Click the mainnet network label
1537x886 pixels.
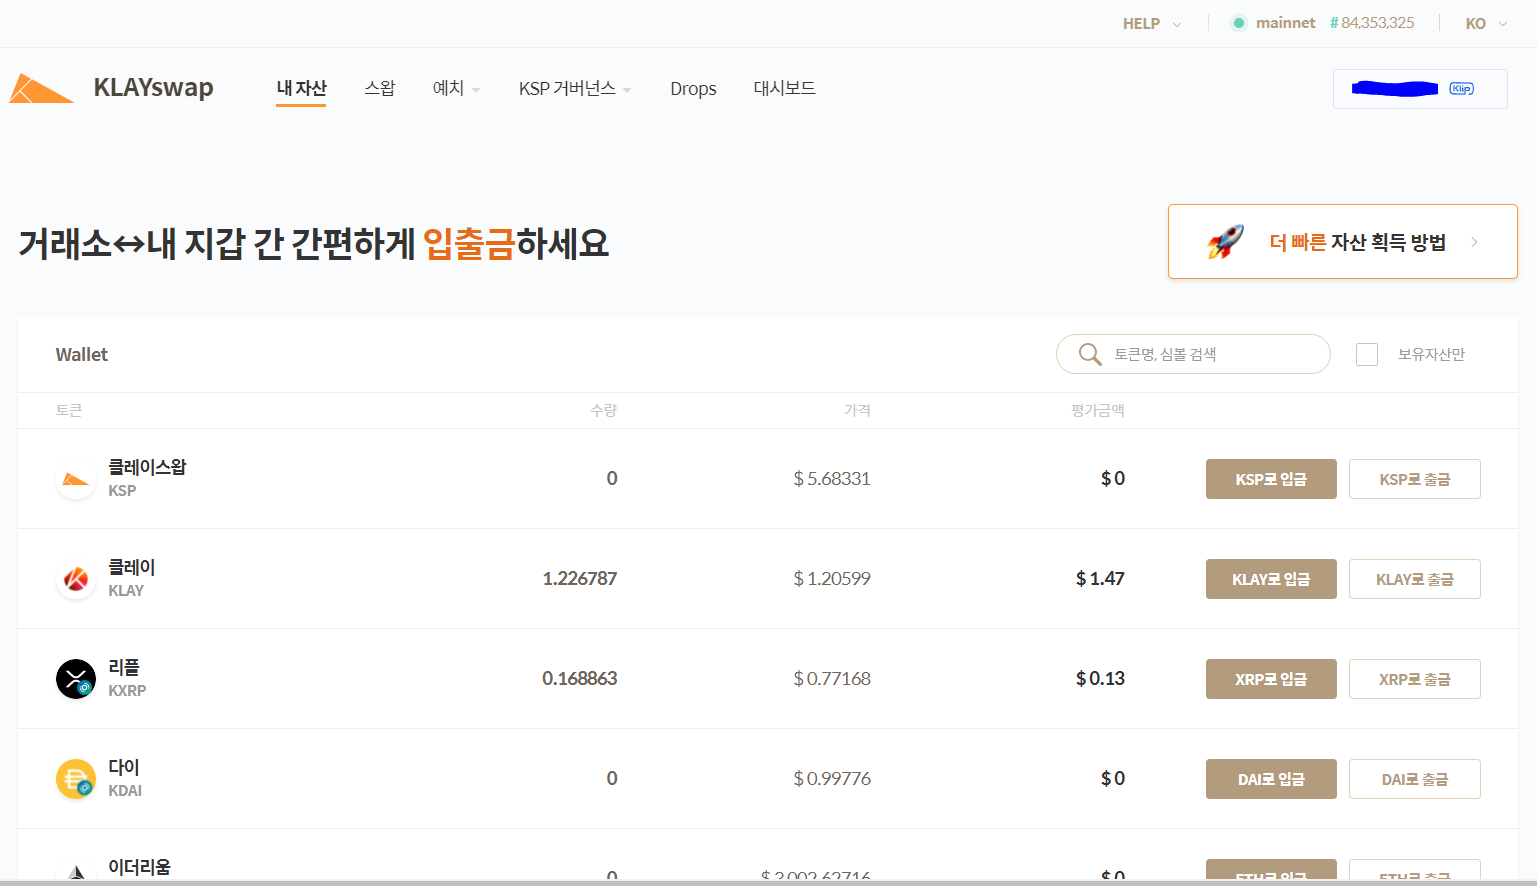point(1286,23)
